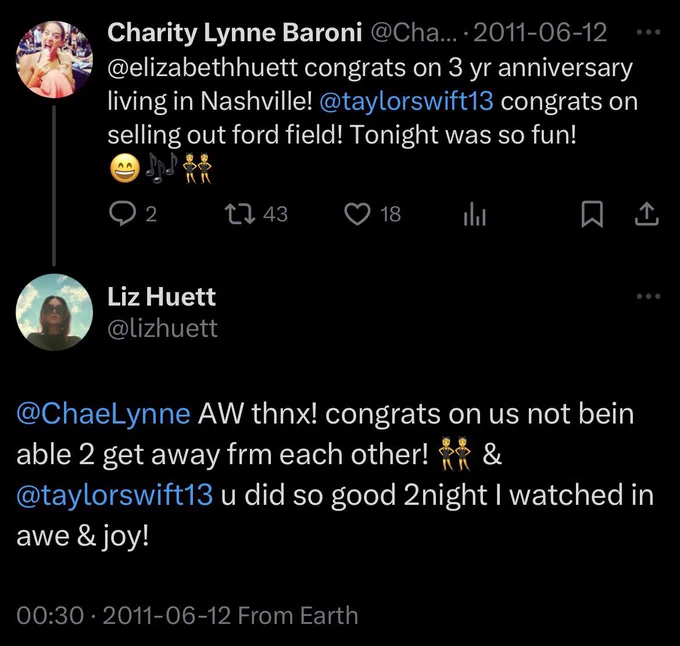Like the tweet with 18 likes
Image resolution: width=680 pixels, height=646 pixels.
357,214
